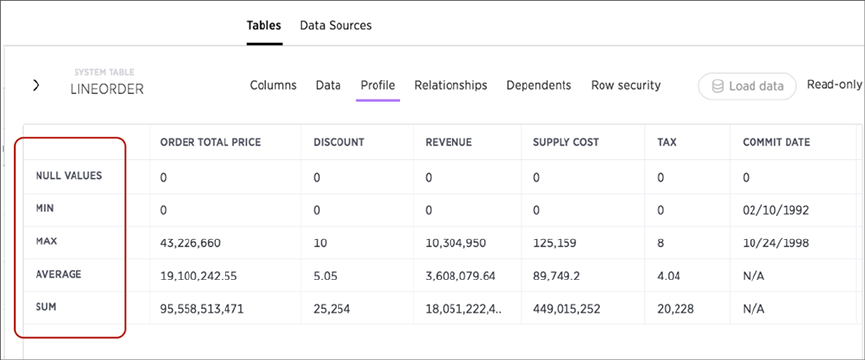Click the NULL VALUES row label
The width and height of the screenshot is (865, 360).
69,176
